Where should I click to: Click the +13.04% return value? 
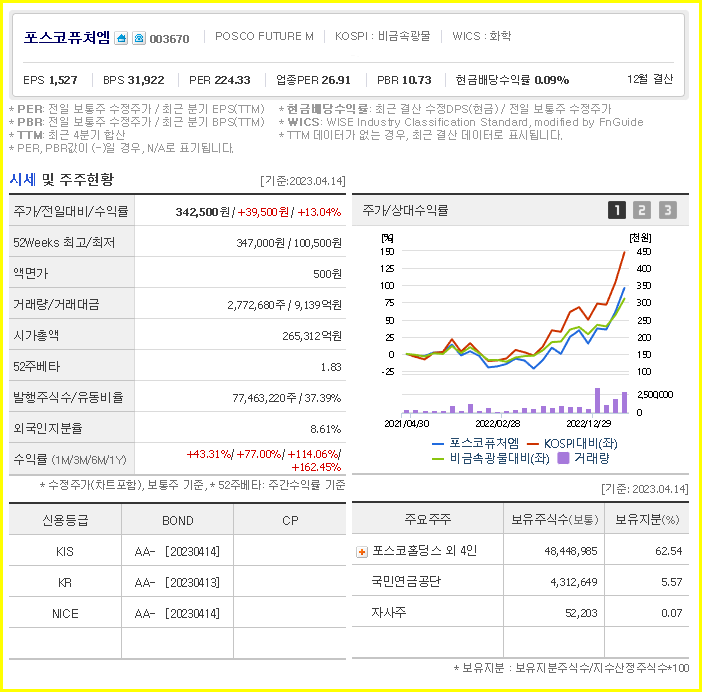coord(319,212)
